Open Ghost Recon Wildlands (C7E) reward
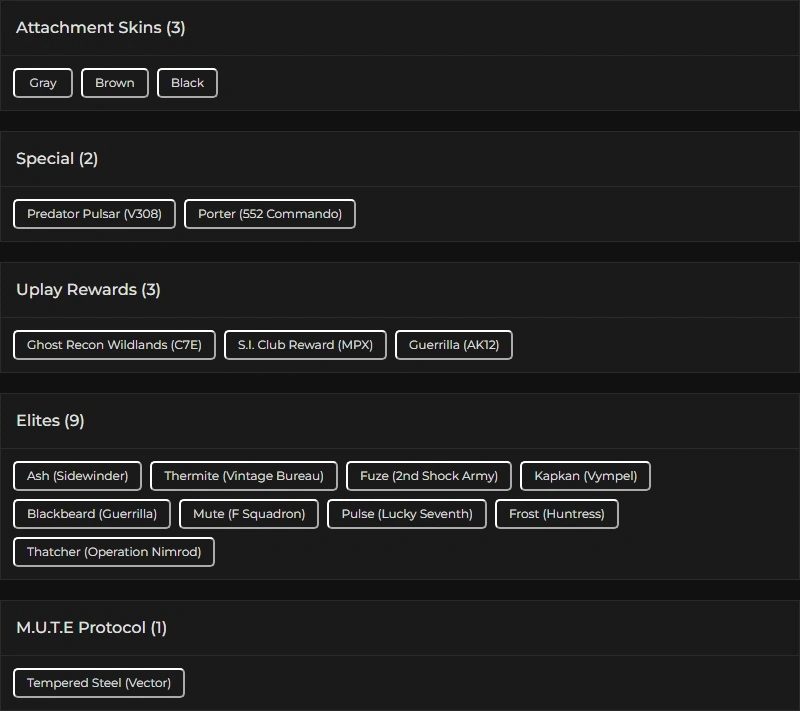 pos(114,345)
